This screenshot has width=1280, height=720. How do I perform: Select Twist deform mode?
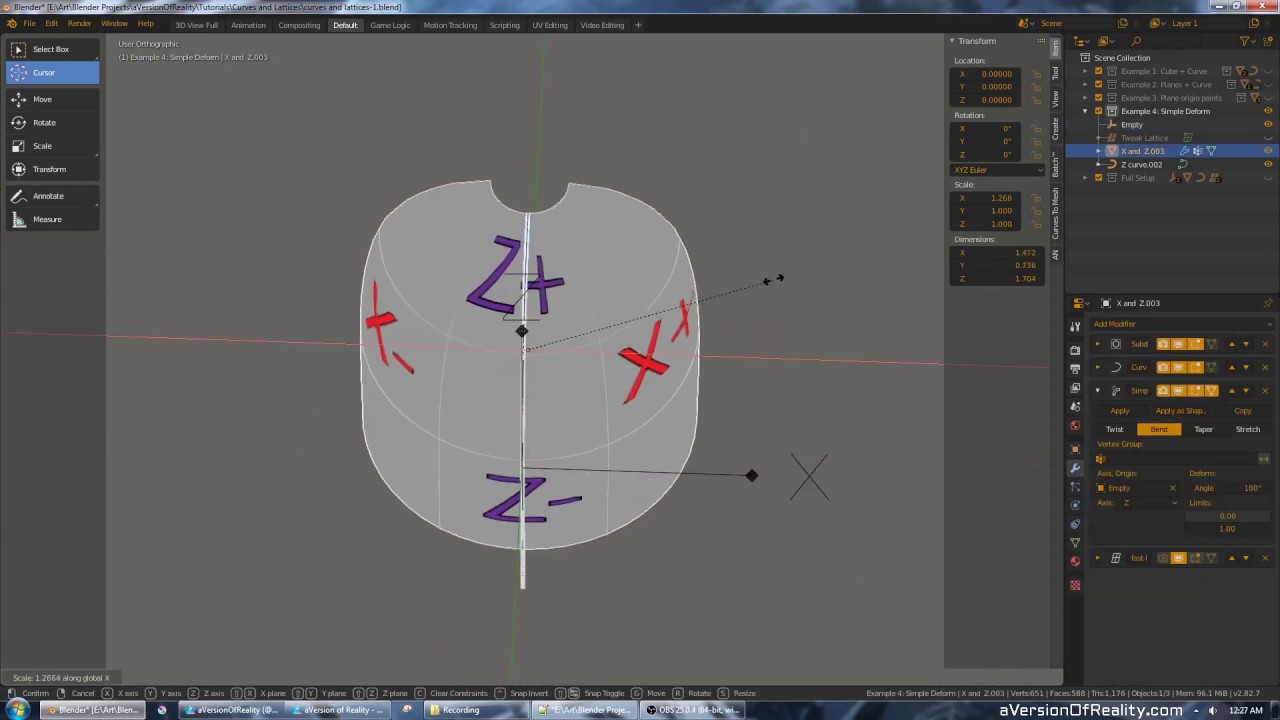(1115, 429)
